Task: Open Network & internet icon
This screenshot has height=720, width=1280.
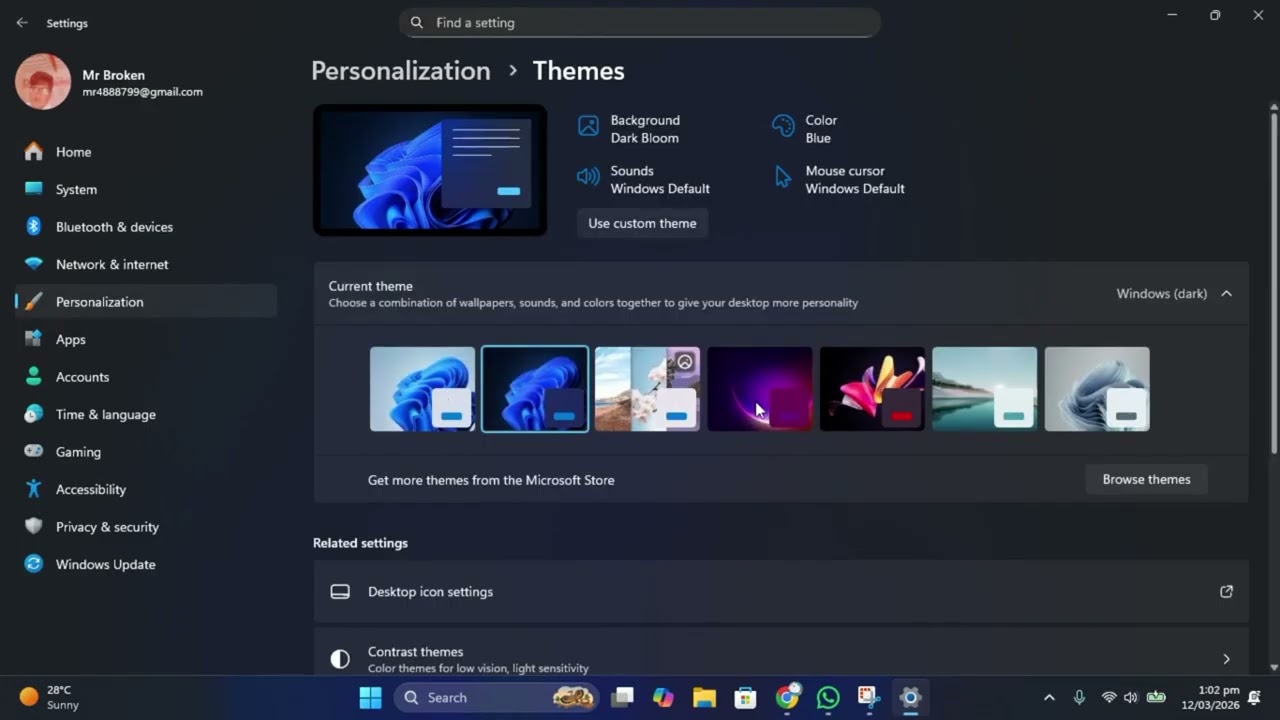Action: (34, 264)
